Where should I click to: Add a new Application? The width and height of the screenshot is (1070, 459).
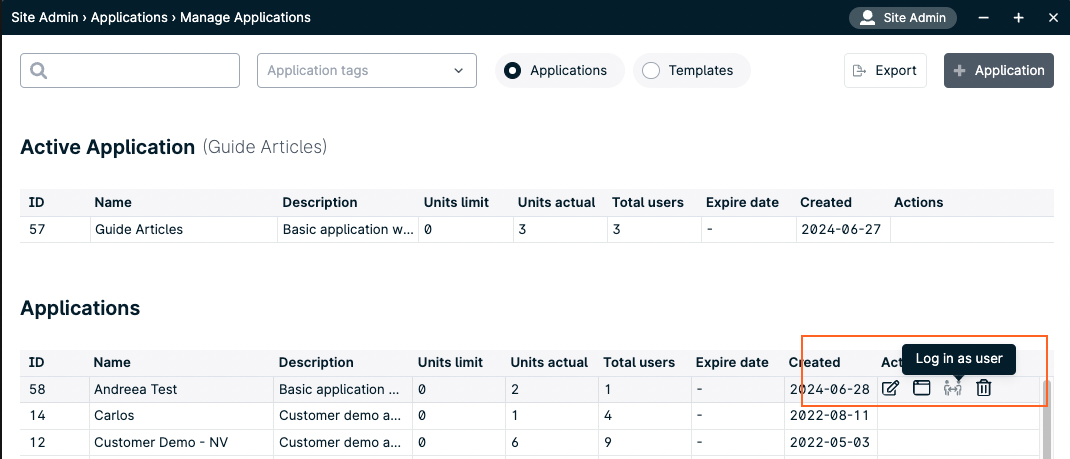click(x=998, y=70)
